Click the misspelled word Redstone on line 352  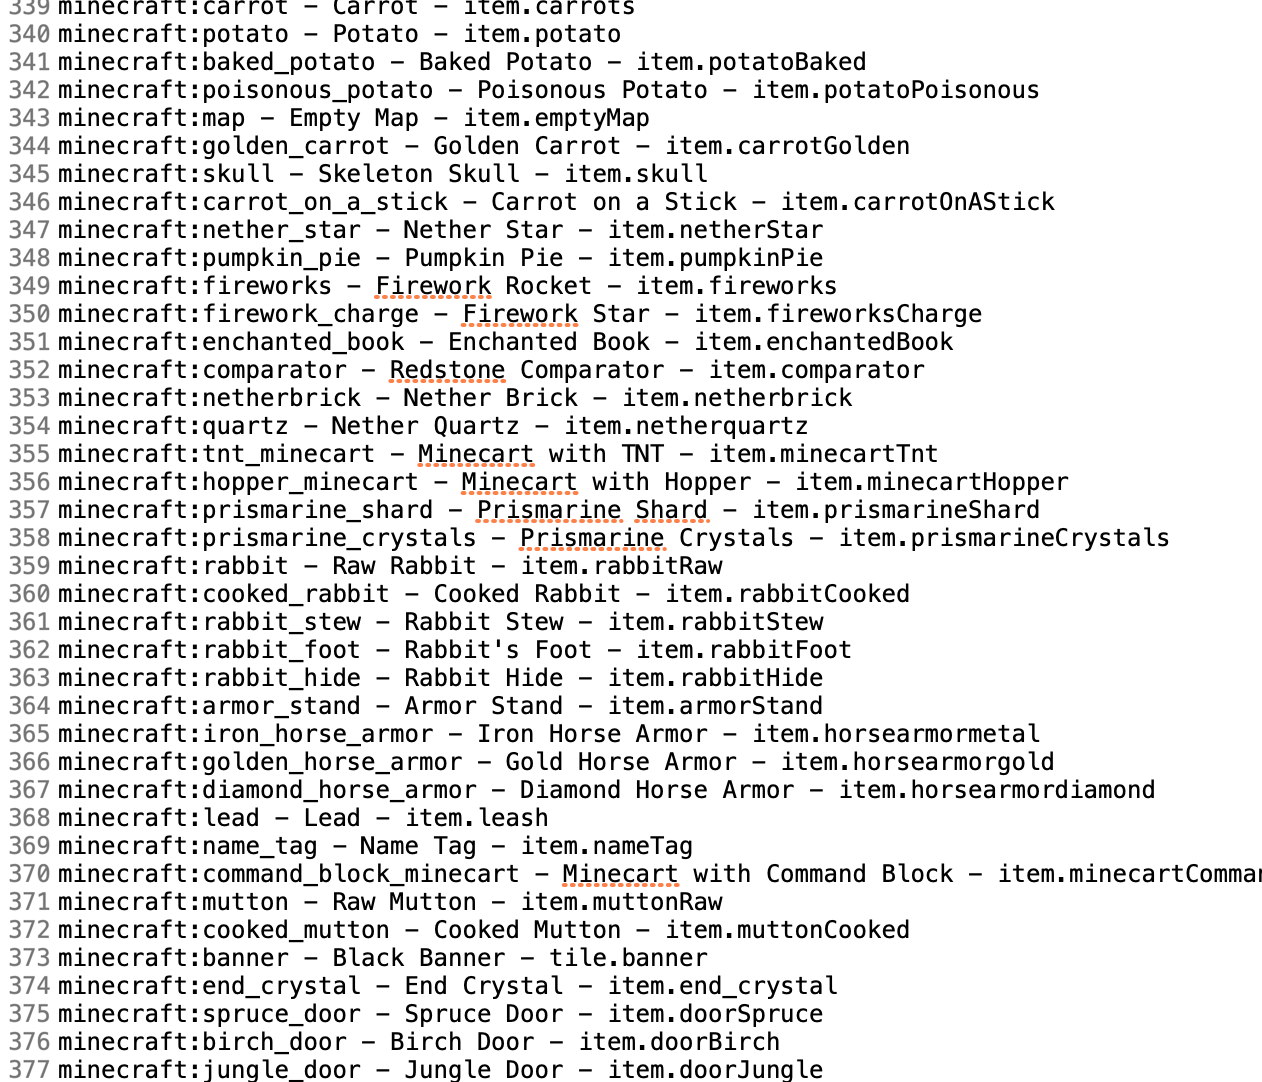pyautogui.click(x=447, y=370)
